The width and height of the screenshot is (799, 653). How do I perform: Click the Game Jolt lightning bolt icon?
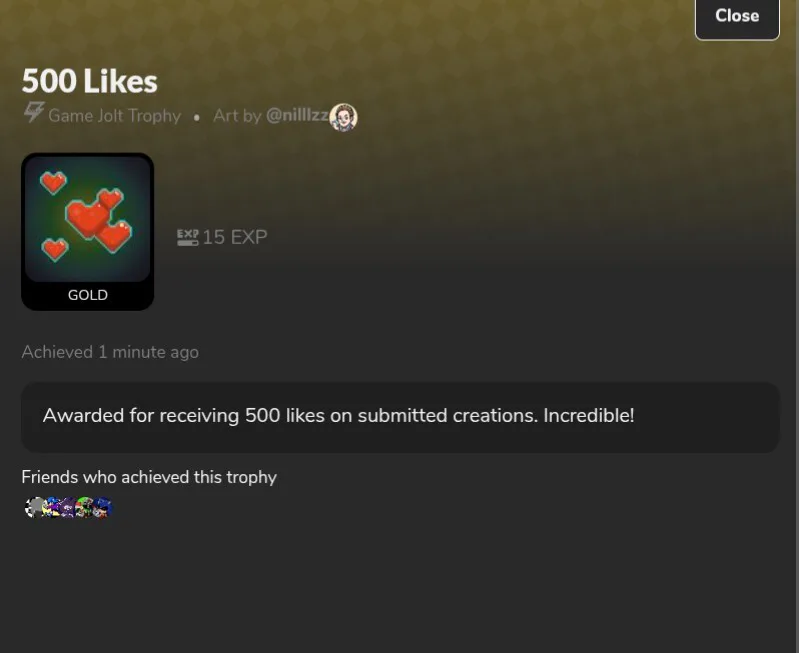34,113
